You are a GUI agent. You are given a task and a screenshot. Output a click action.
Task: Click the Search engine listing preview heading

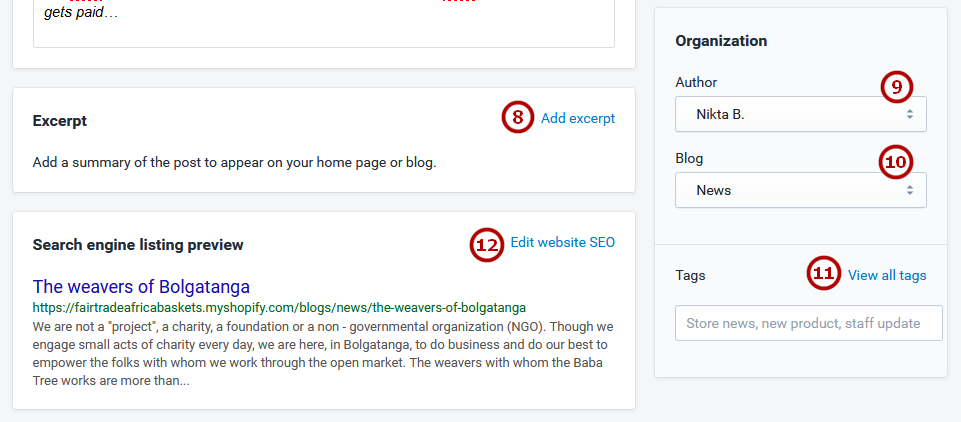(x=138, y=245)
